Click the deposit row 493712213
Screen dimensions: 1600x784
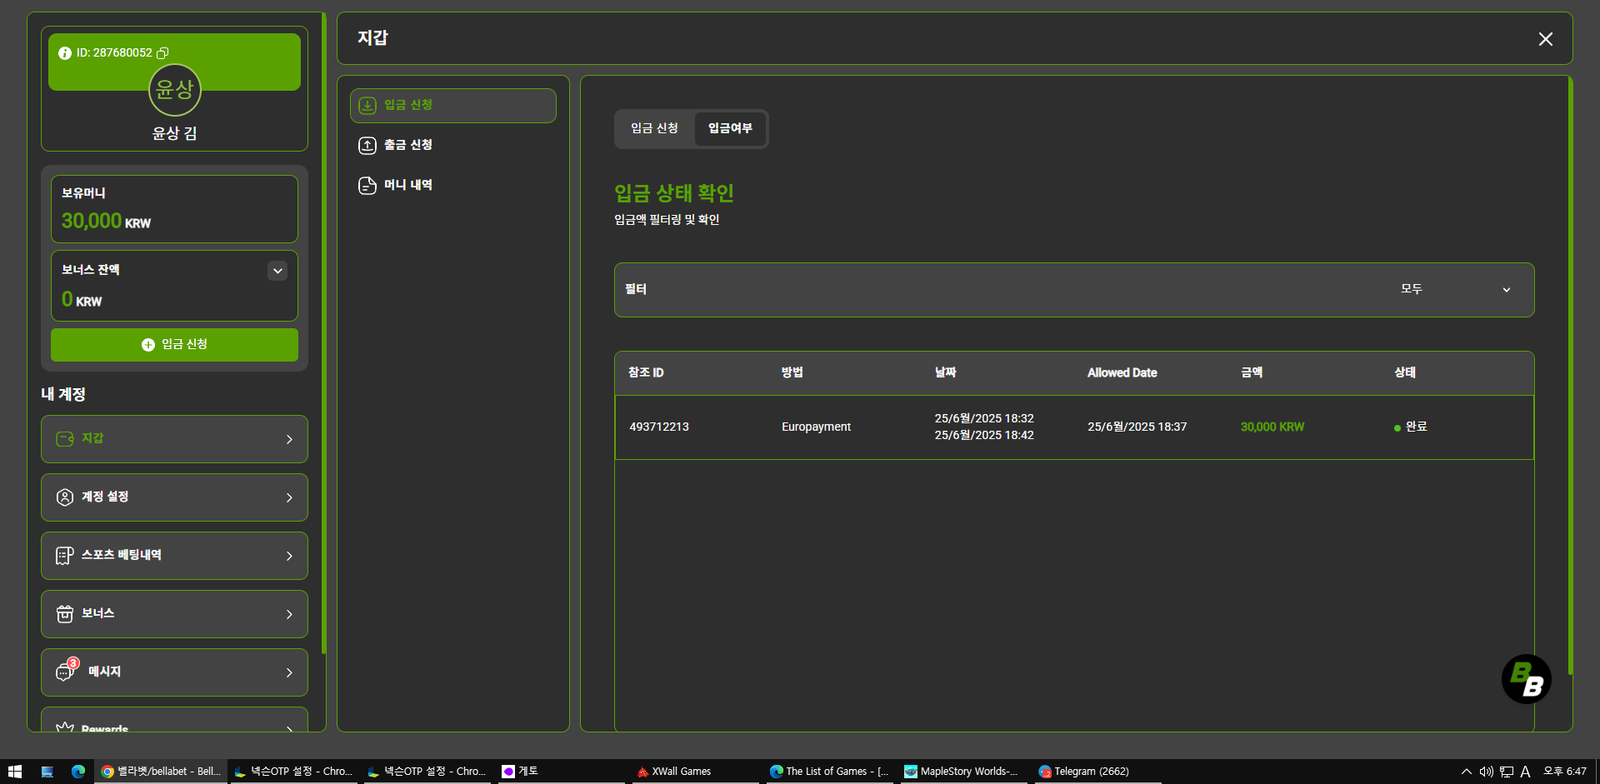1073,427
